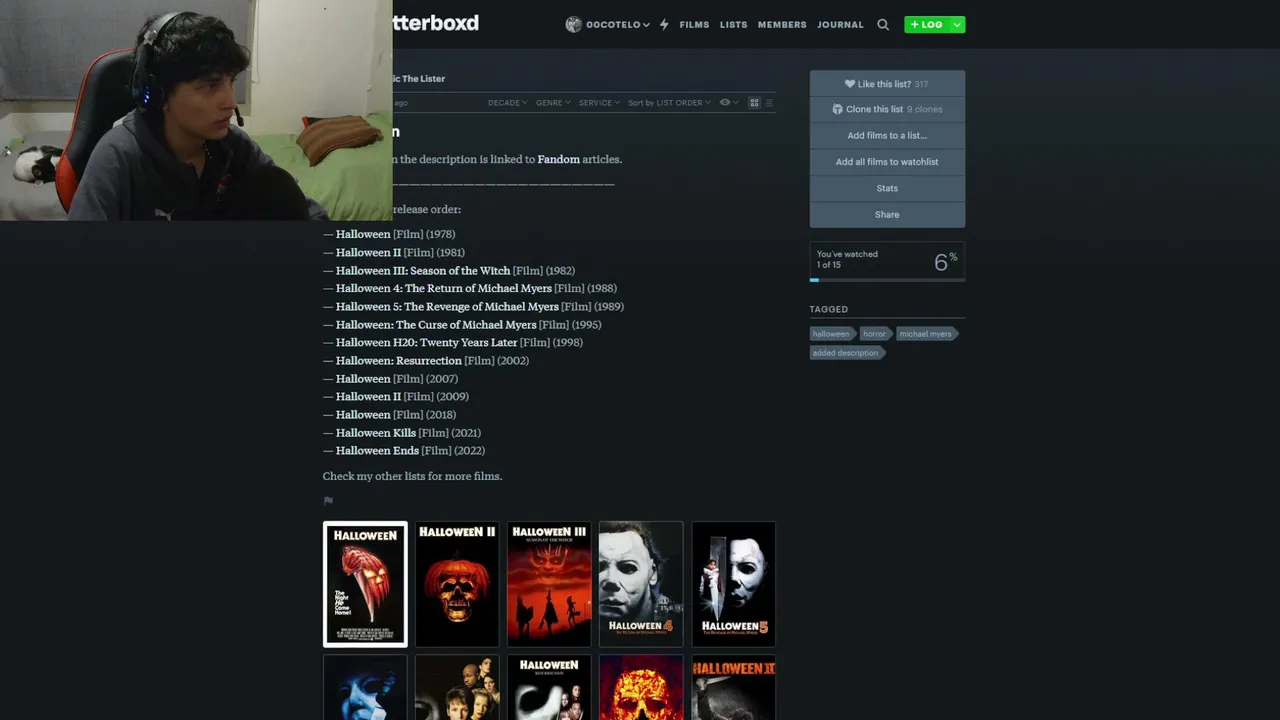Switch to detailed list view layout
The width and height of the screenshot is (1280, 720).
click(768, 103)
